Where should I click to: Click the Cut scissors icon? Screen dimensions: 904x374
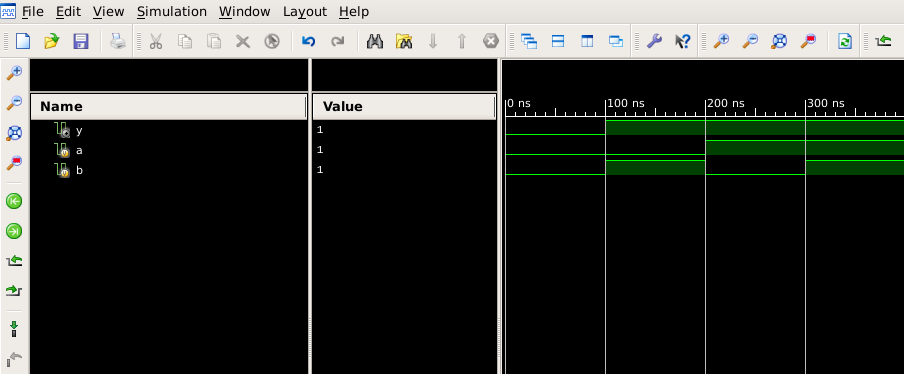156,41
